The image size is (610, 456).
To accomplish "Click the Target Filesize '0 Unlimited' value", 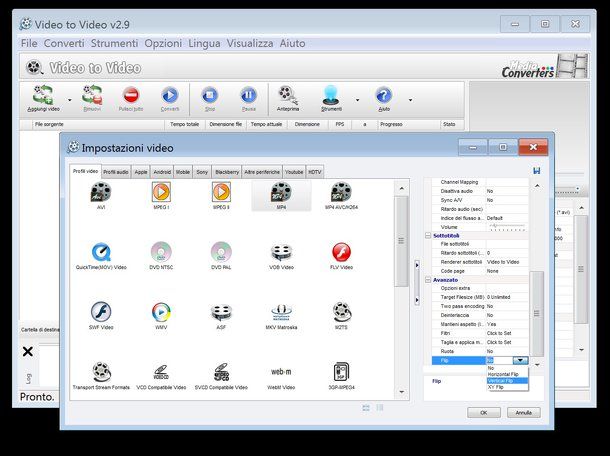I will 507,297.
